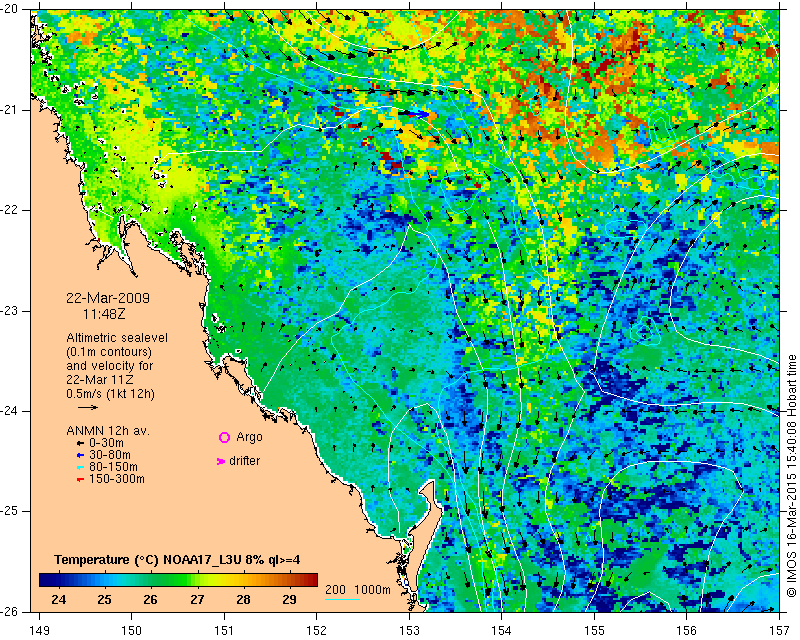800x640 pixels.
Task: Click the magenta drifter marker symbol
Action: click(x=221, y=461)
